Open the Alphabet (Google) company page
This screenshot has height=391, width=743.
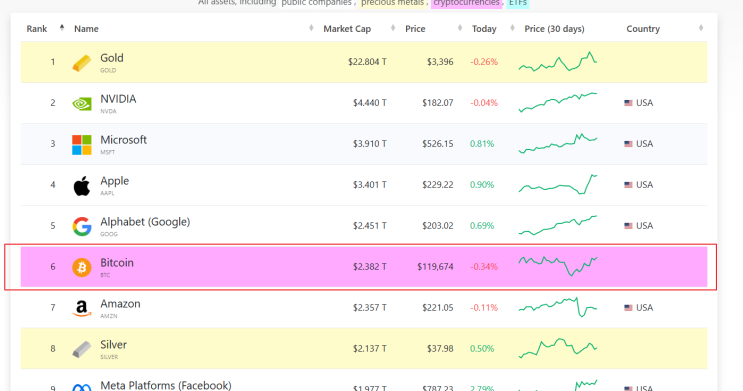(145, 222)
